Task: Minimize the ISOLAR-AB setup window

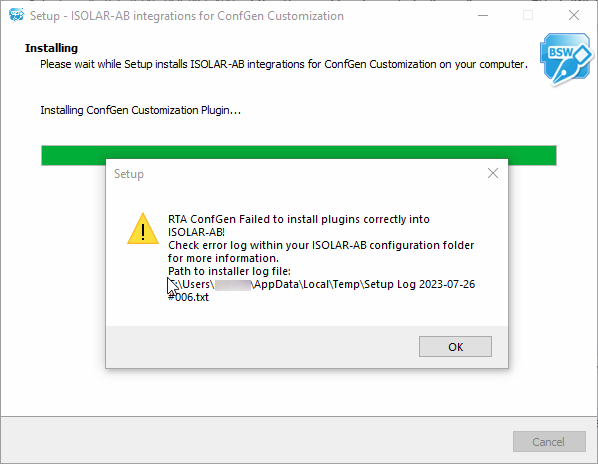Action: point(483,15)
